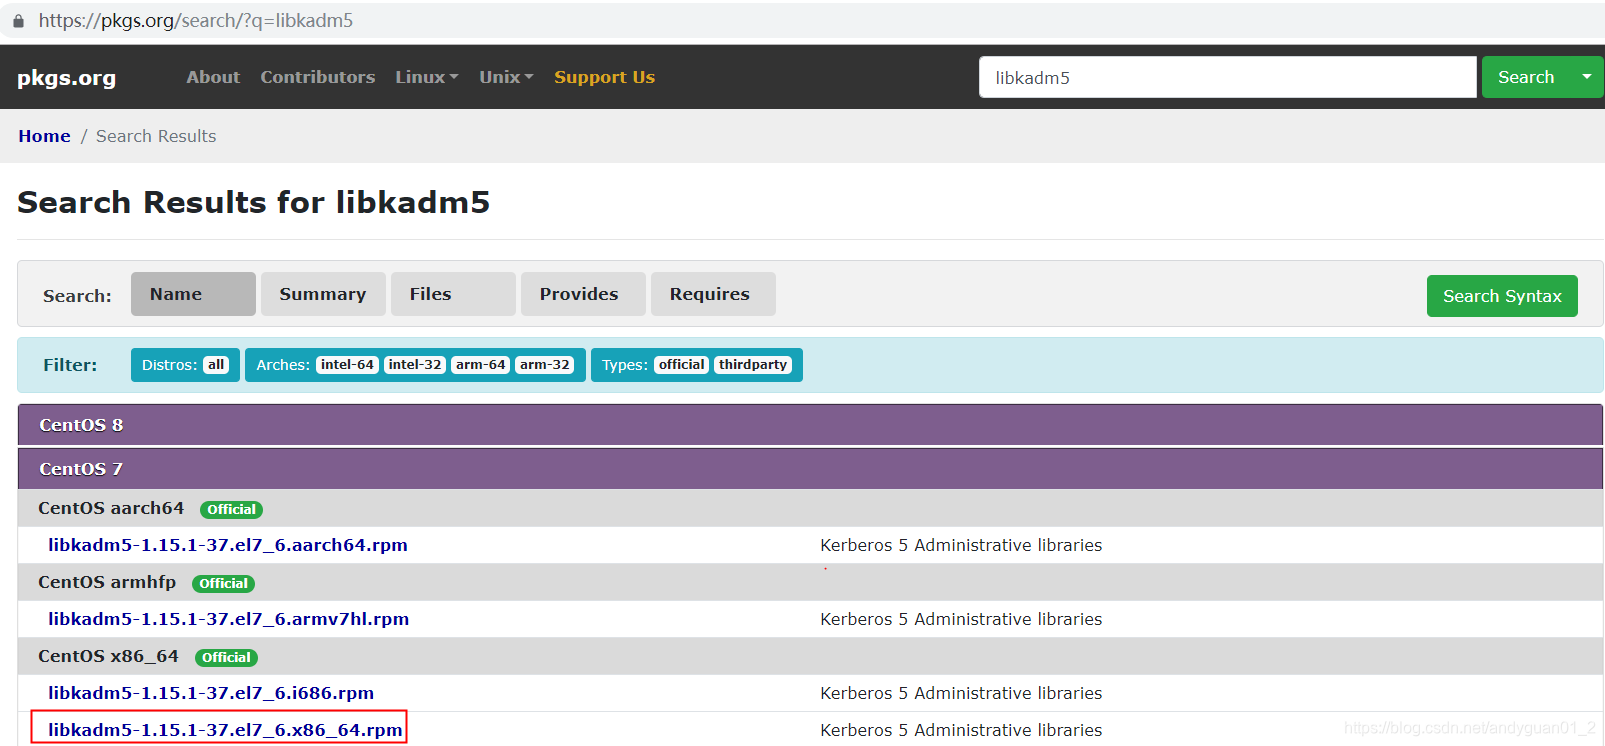Click Search Results breadcrumb text

[156, 136]
